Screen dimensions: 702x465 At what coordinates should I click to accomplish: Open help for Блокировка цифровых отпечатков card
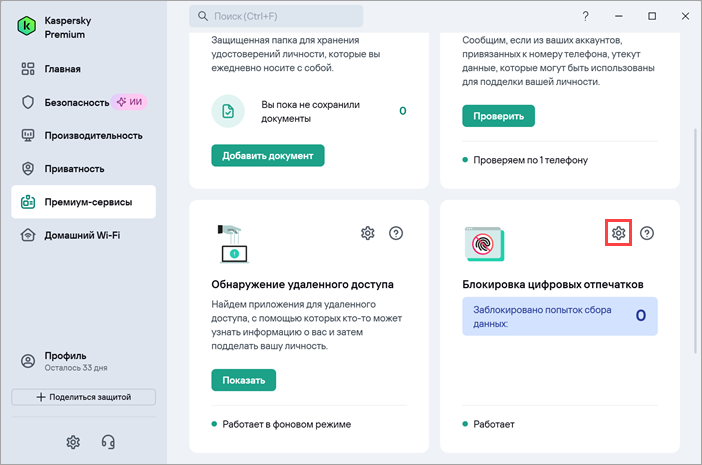(646, 233)
